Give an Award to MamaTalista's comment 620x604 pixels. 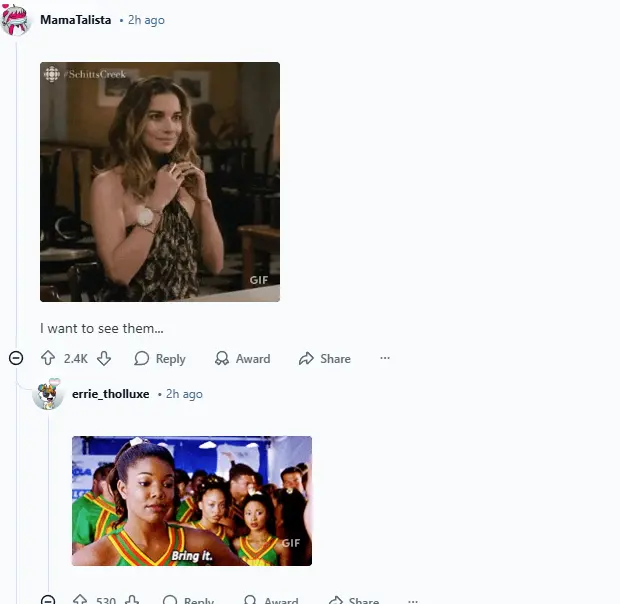[242, 358]
